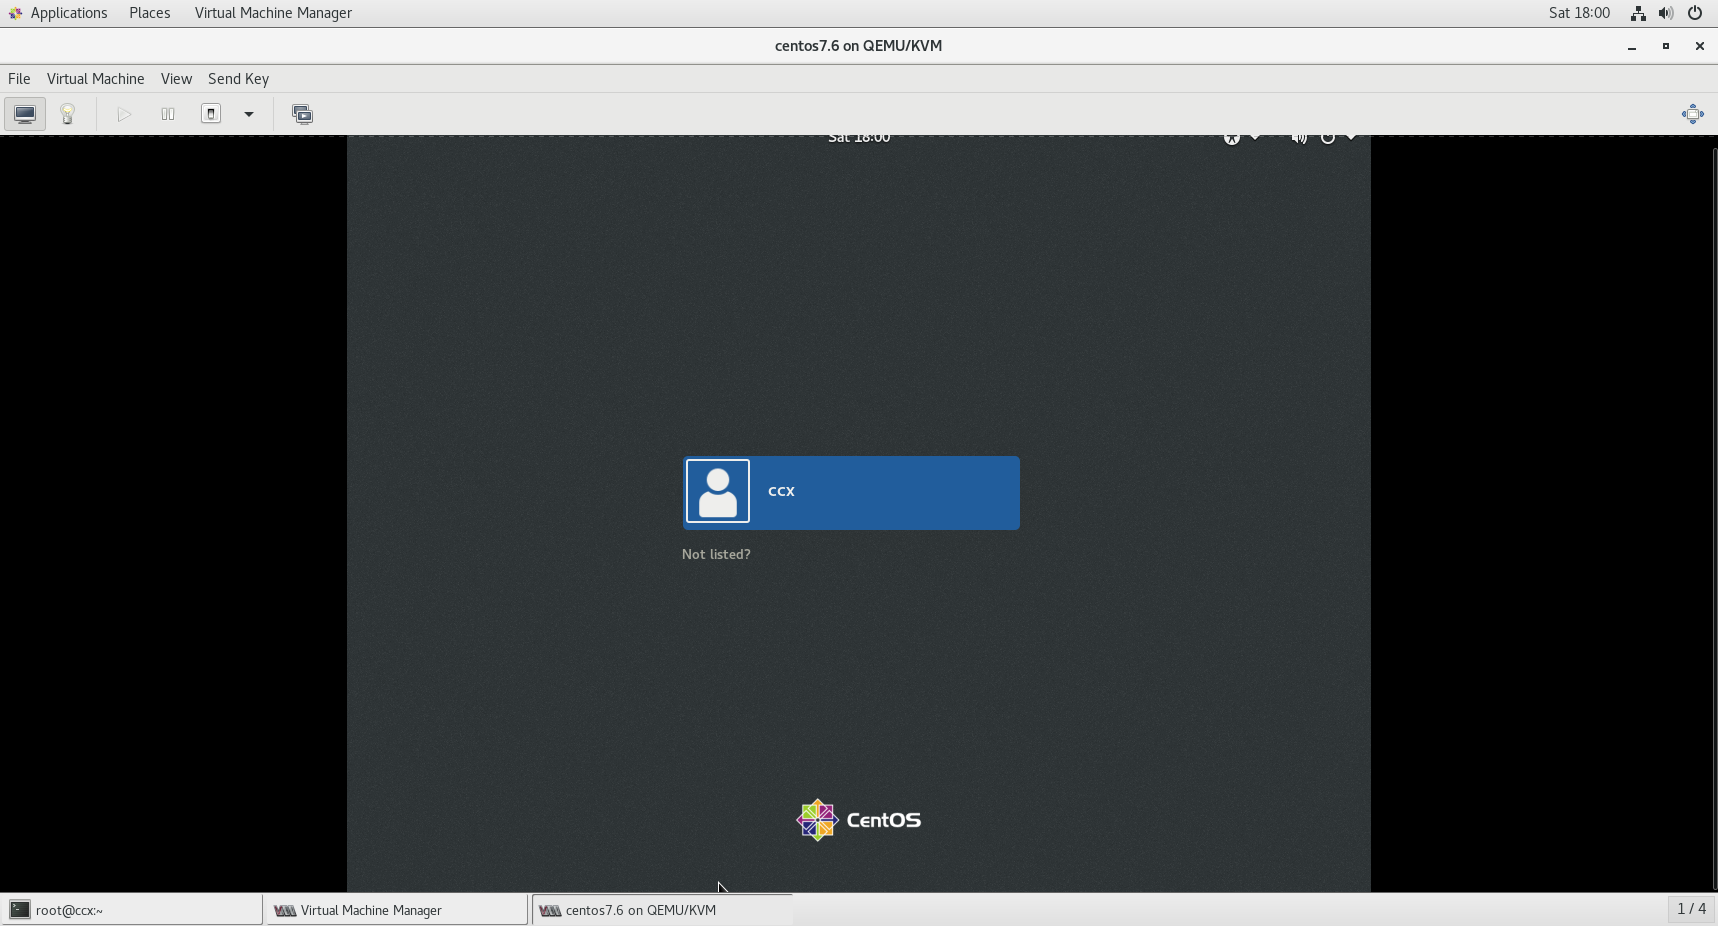The width and height of the screenshot is (1718, 926).
Task: Open host volume icon
Action: click(1666, 13)
